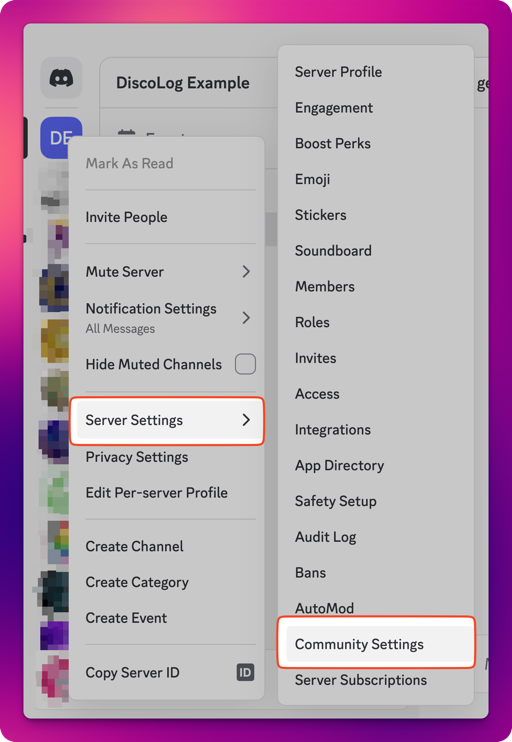
Task: Open Roles in the submenu
Action: click(x=376, y=322)
